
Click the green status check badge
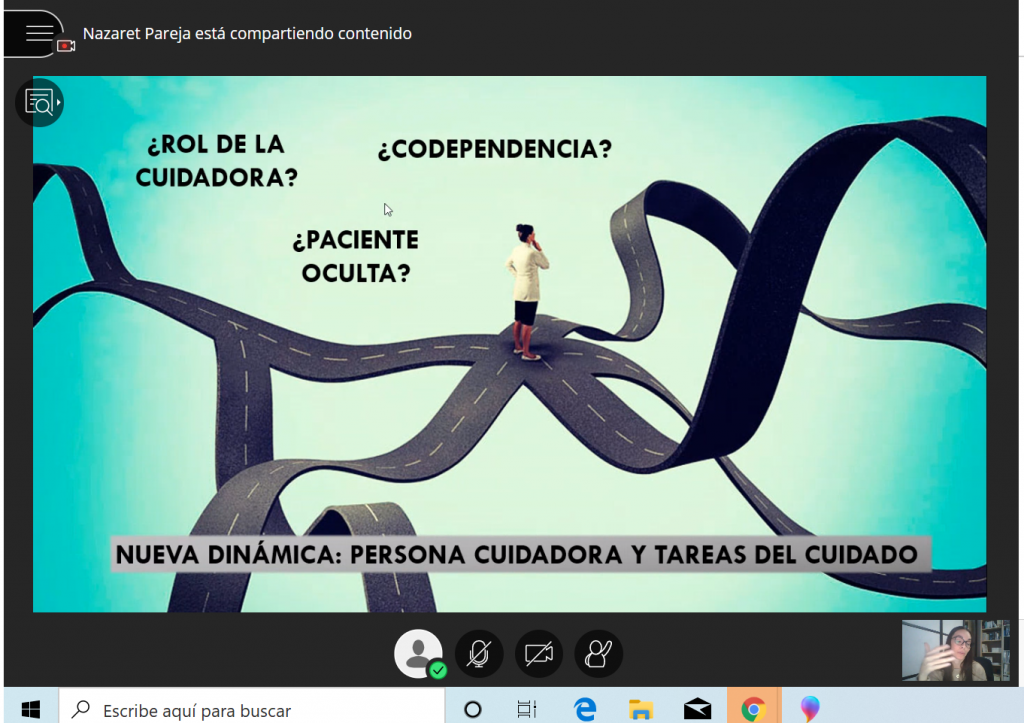pos(438,670)
